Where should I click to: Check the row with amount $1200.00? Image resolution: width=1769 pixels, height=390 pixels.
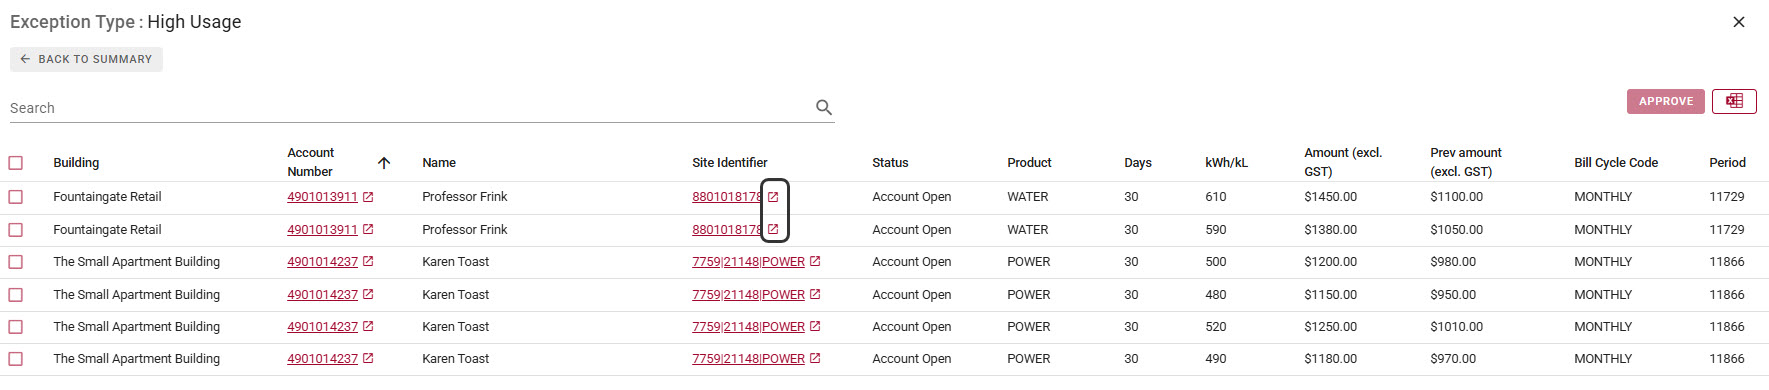[16, 262]
